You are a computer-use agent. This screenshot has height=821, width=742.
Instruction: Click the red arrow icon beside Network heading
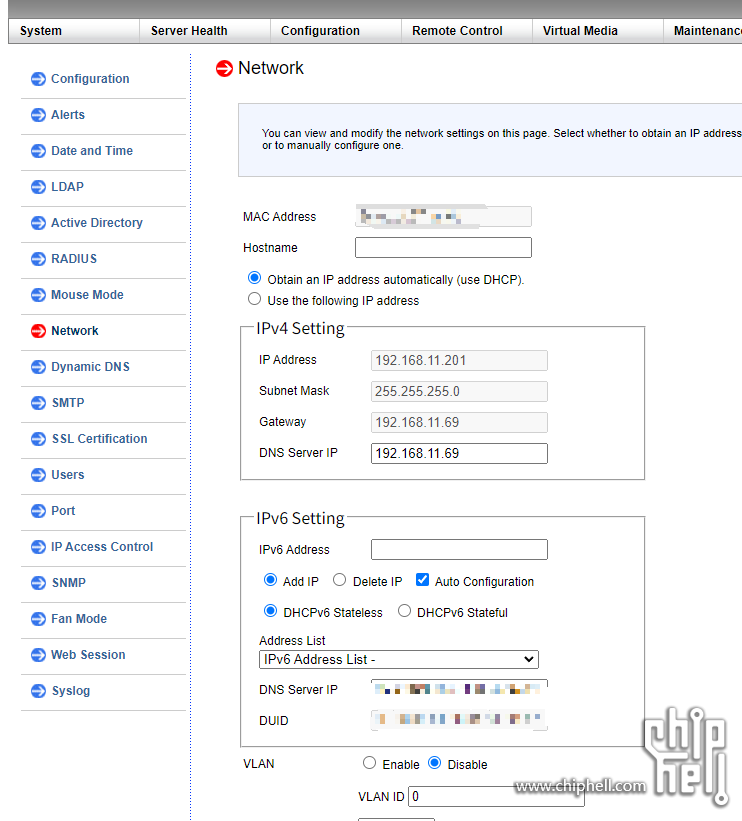click(225, 69)
